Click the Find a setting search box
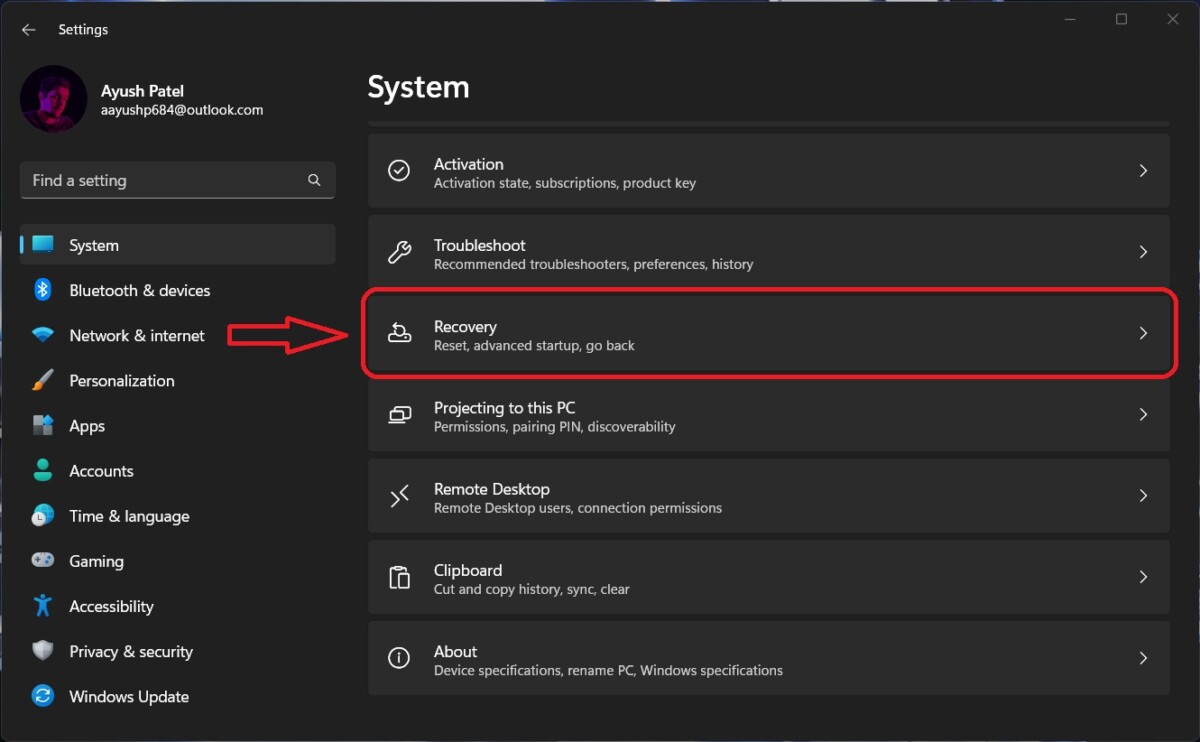The image size is (1200, 742). 165,181
